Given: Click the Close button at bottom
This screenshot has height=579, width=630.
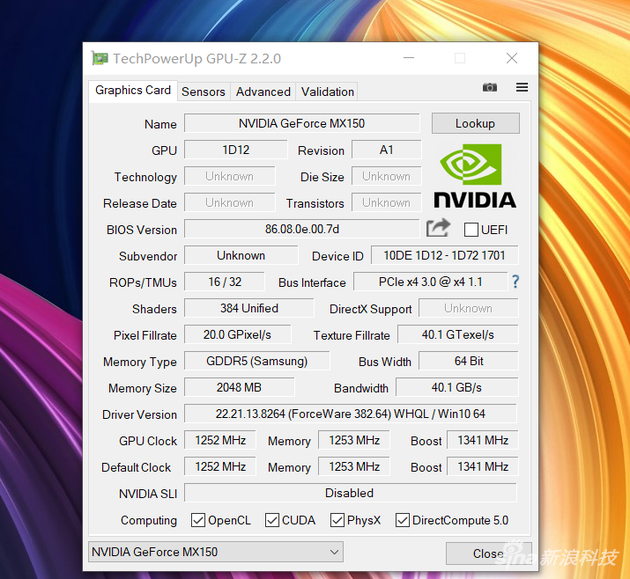Looking at the screenshot, I should (488, 553).
